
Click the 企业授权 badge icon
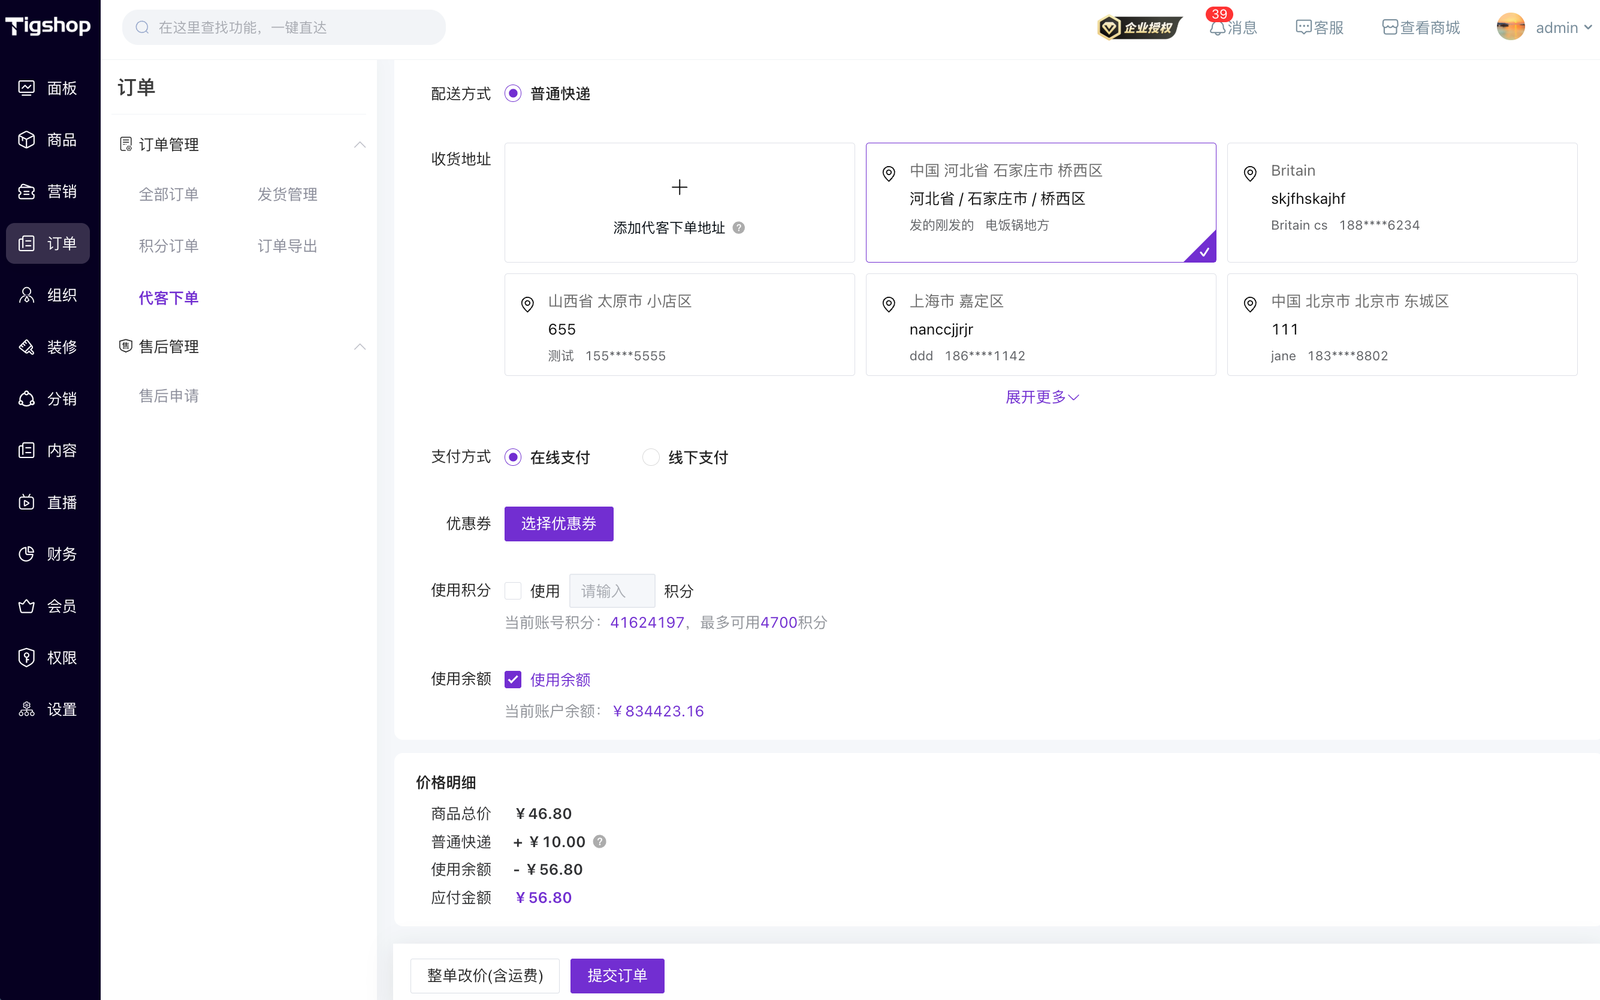pos(1139,28)
